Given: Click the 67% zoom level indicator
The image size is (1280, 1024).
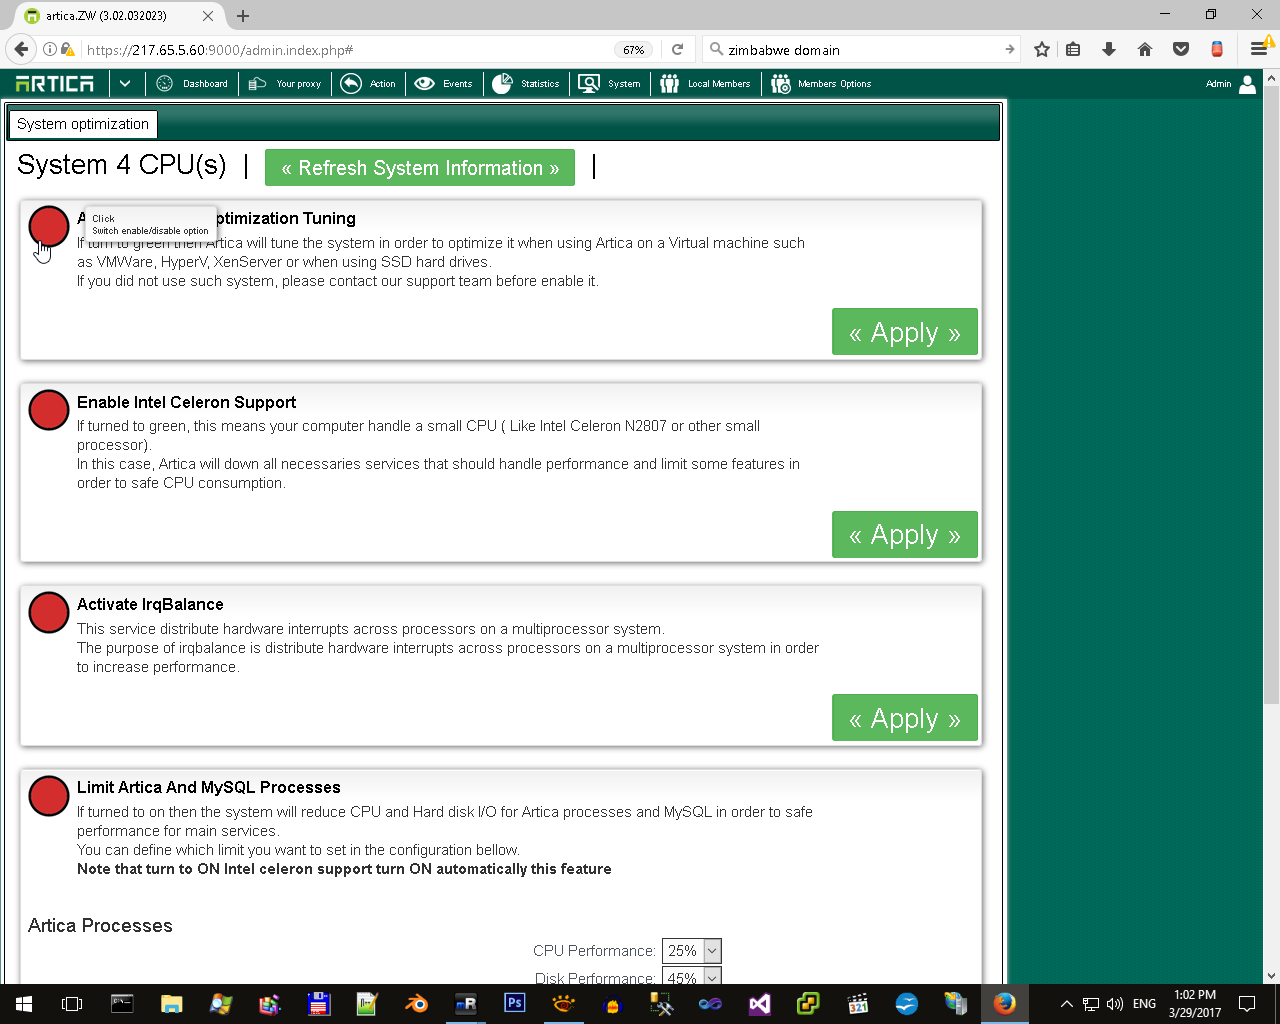Looking at the screenshot, I should click(633, 49).
